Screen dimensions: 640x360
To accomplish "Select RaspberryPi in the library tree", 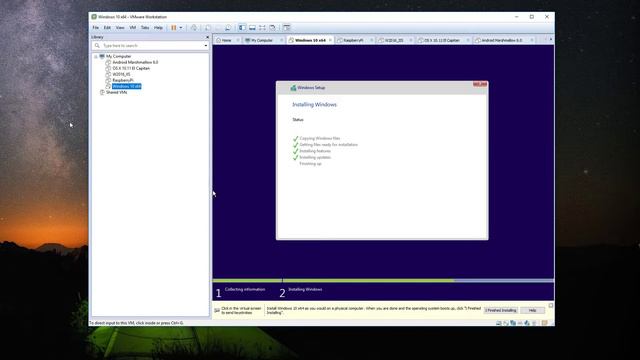I will tap(122, 80).
